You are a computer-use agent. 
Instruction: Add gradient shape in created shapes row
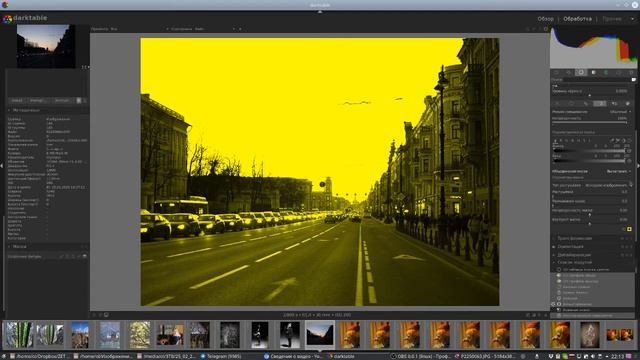tap(85, 256)
